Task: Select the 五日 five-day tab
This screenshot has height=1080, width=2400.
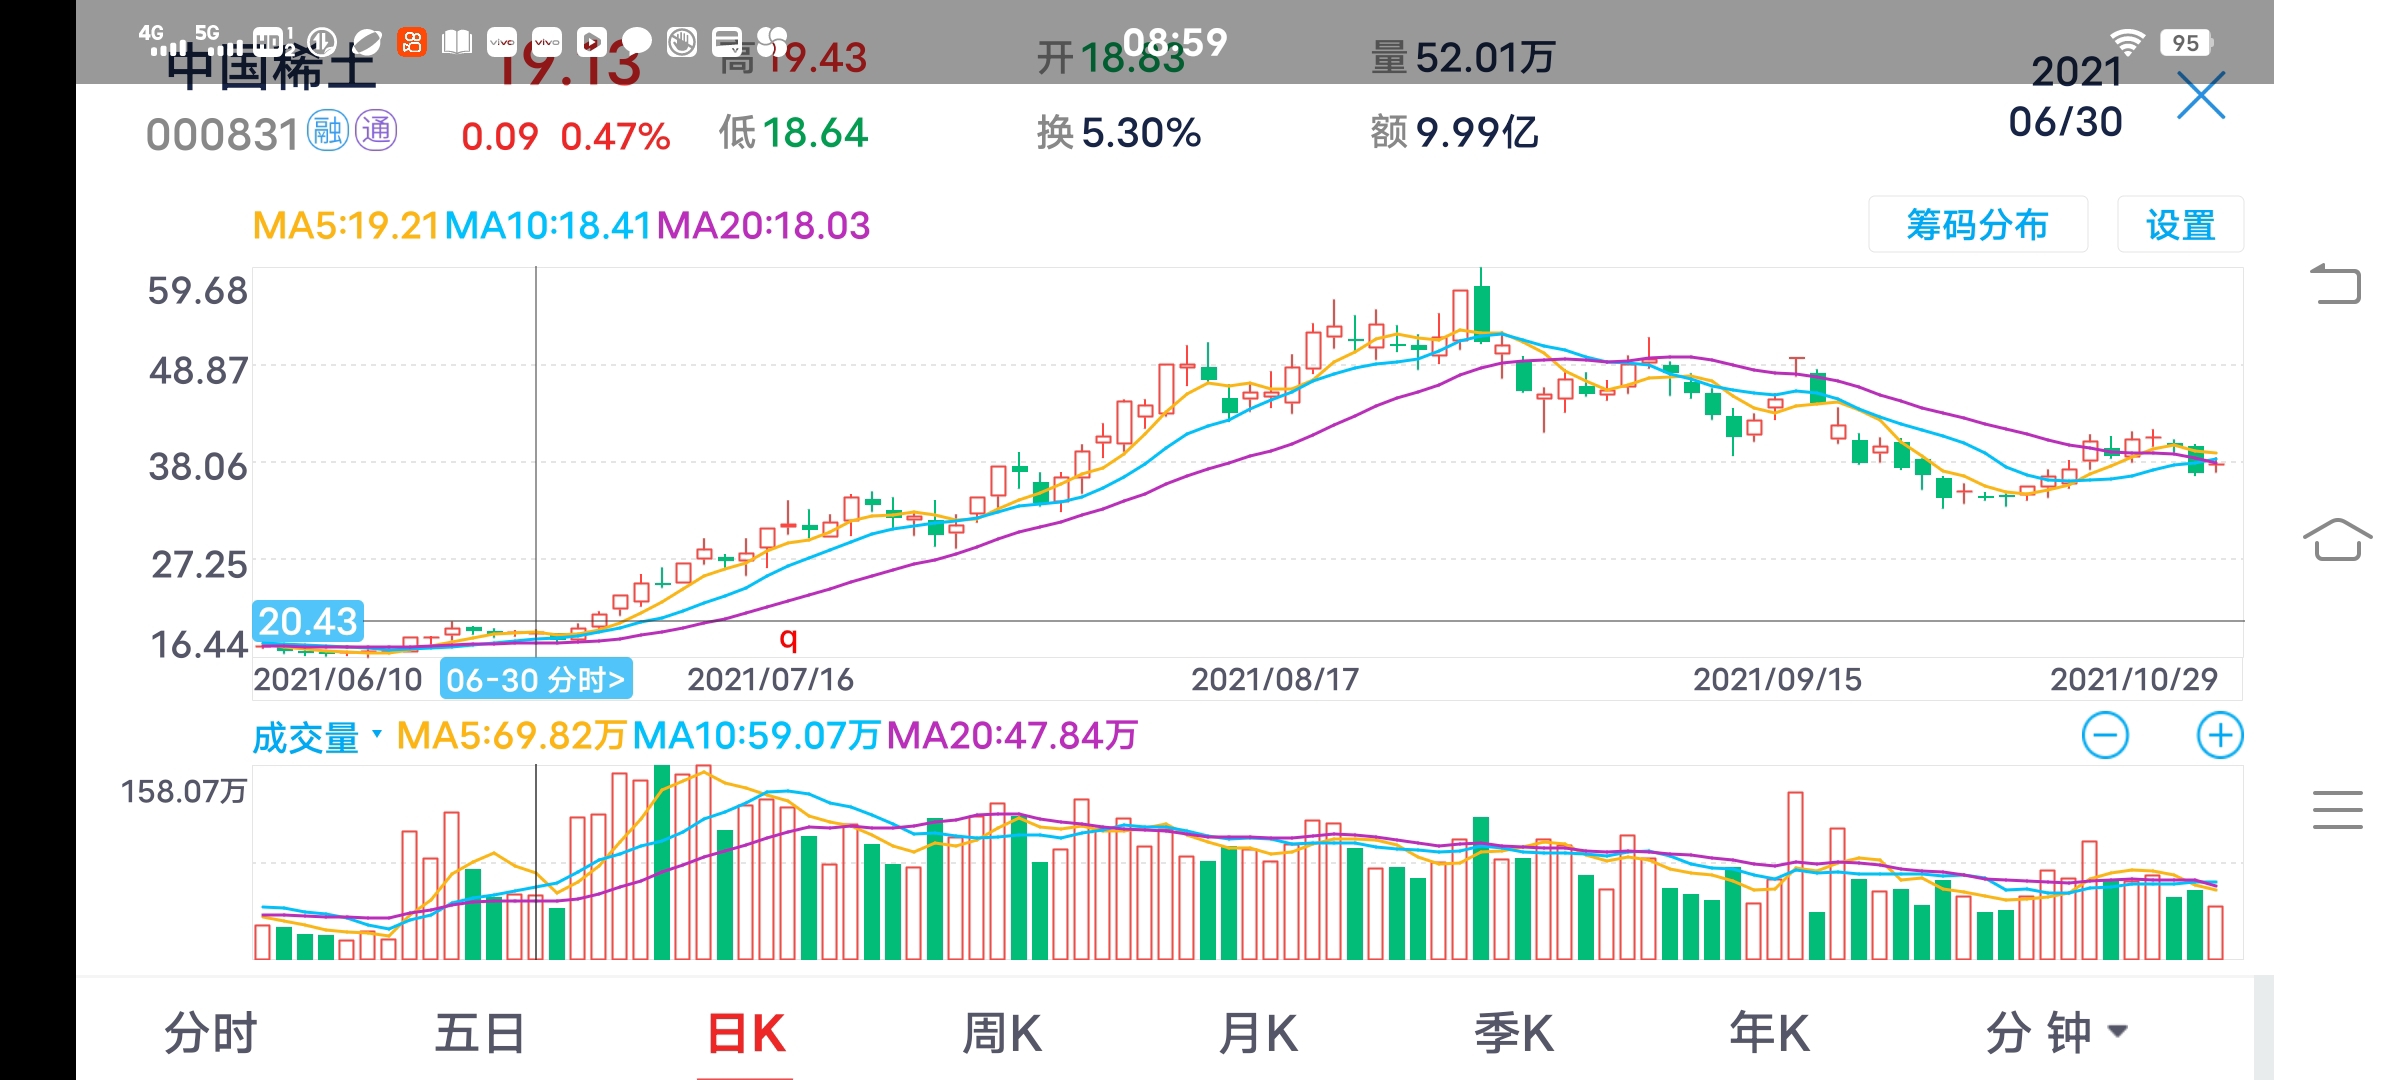Action: (480, 1033)
